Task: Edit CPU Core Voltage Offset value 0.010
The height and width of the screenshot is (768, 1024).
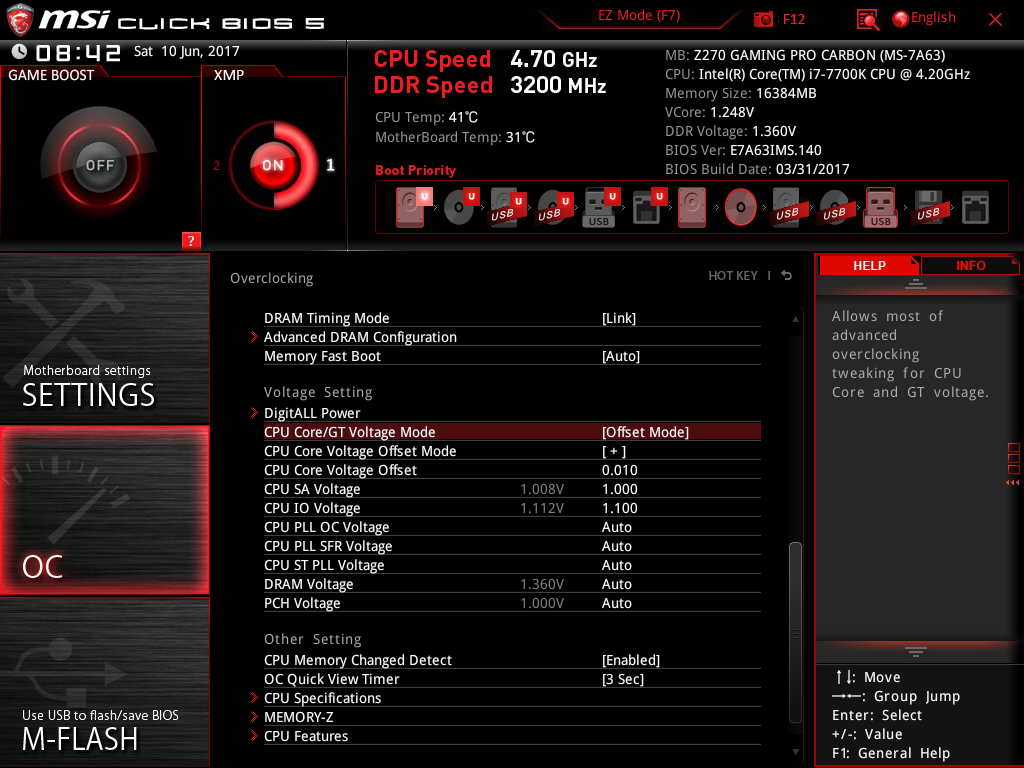Action: 620,470
